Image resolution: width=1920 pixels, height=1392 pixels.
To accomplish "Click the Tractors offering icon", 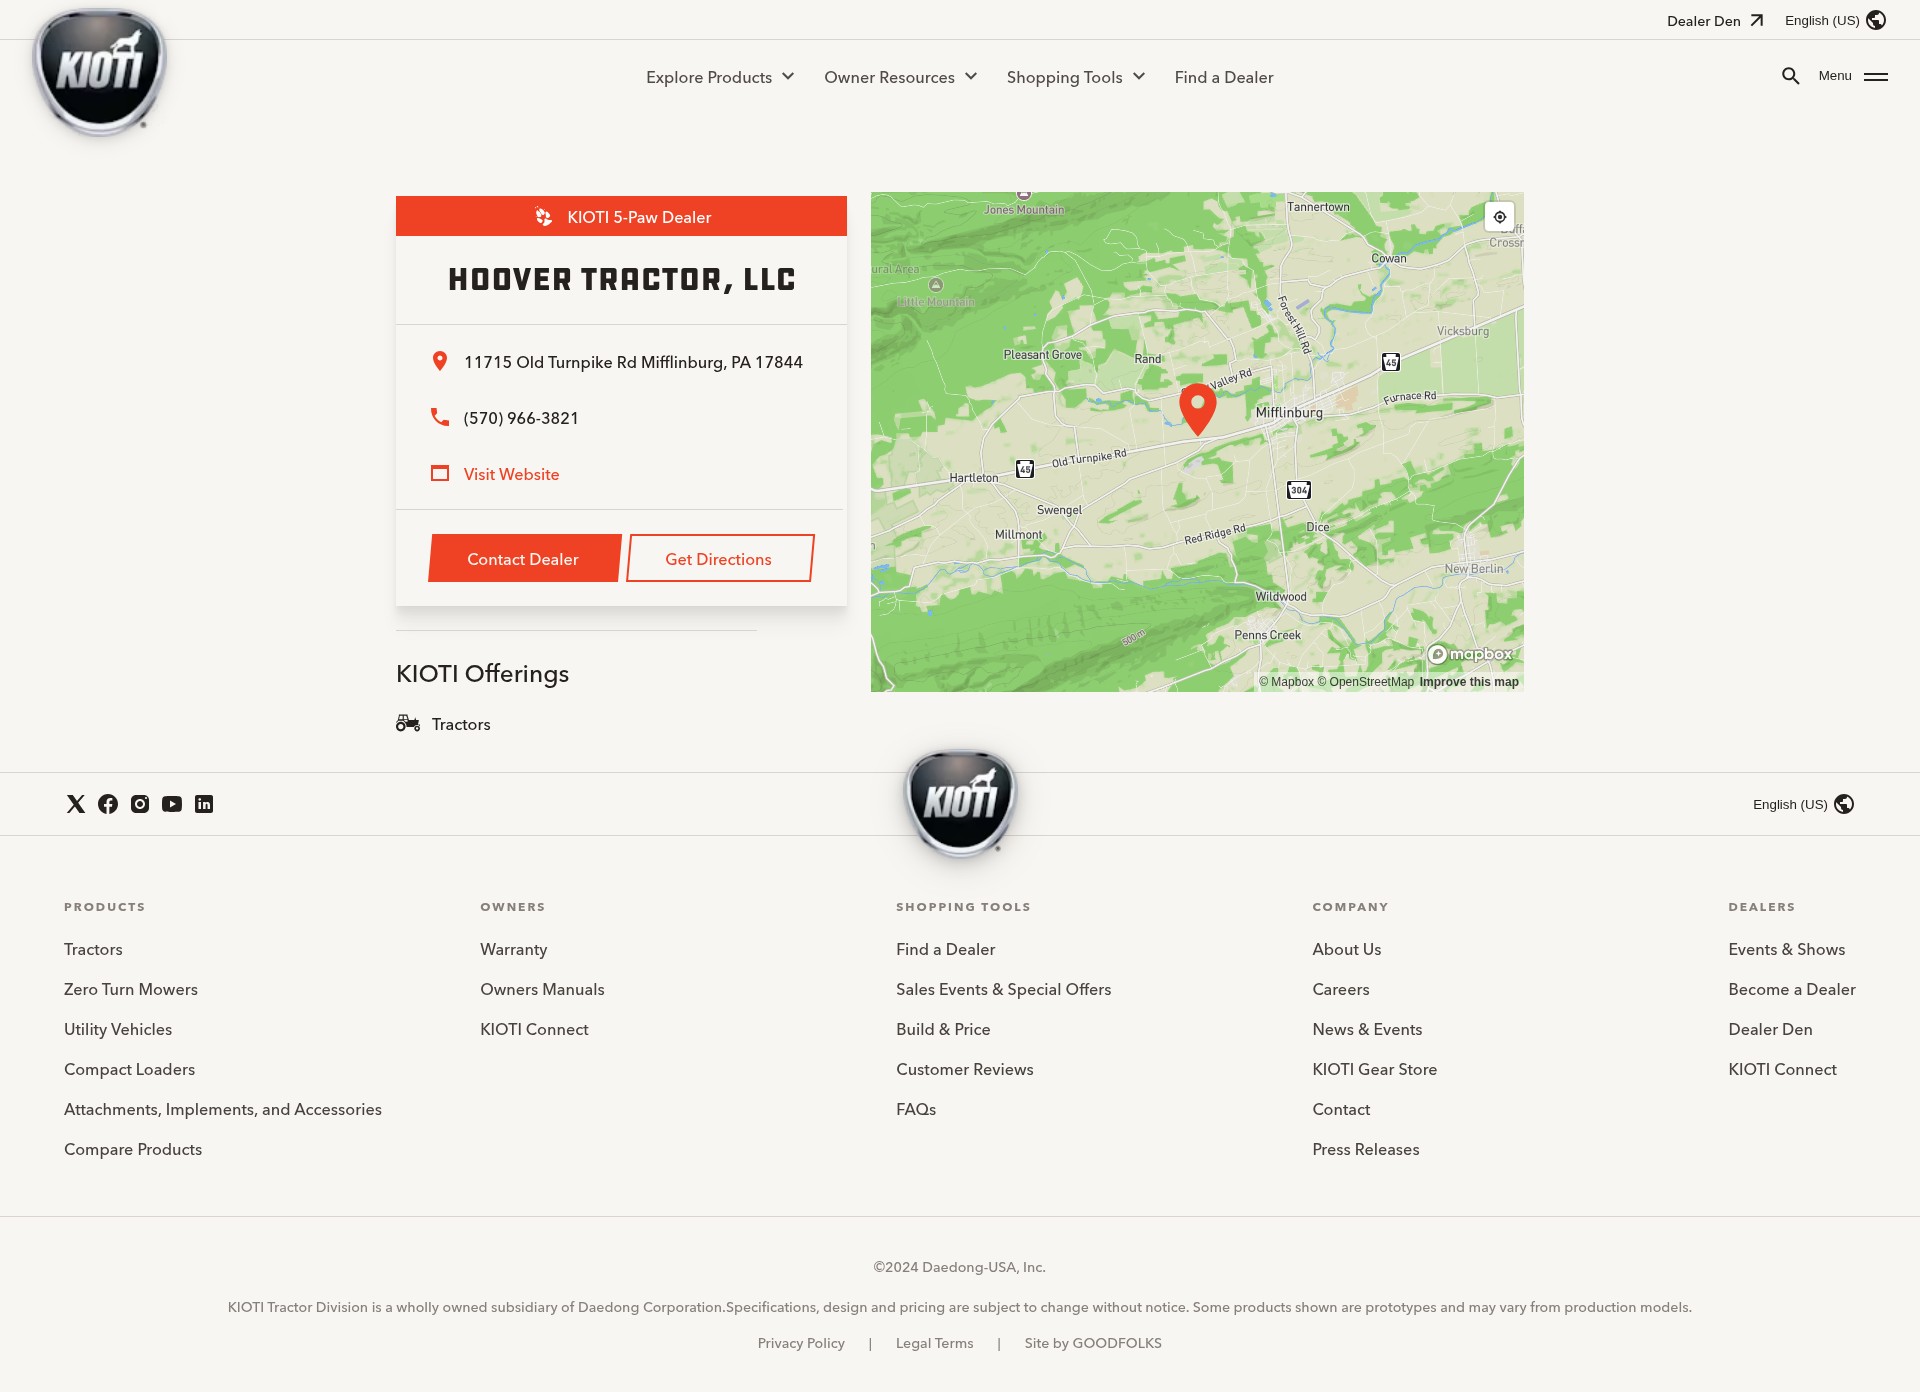I will click(408, 723).
